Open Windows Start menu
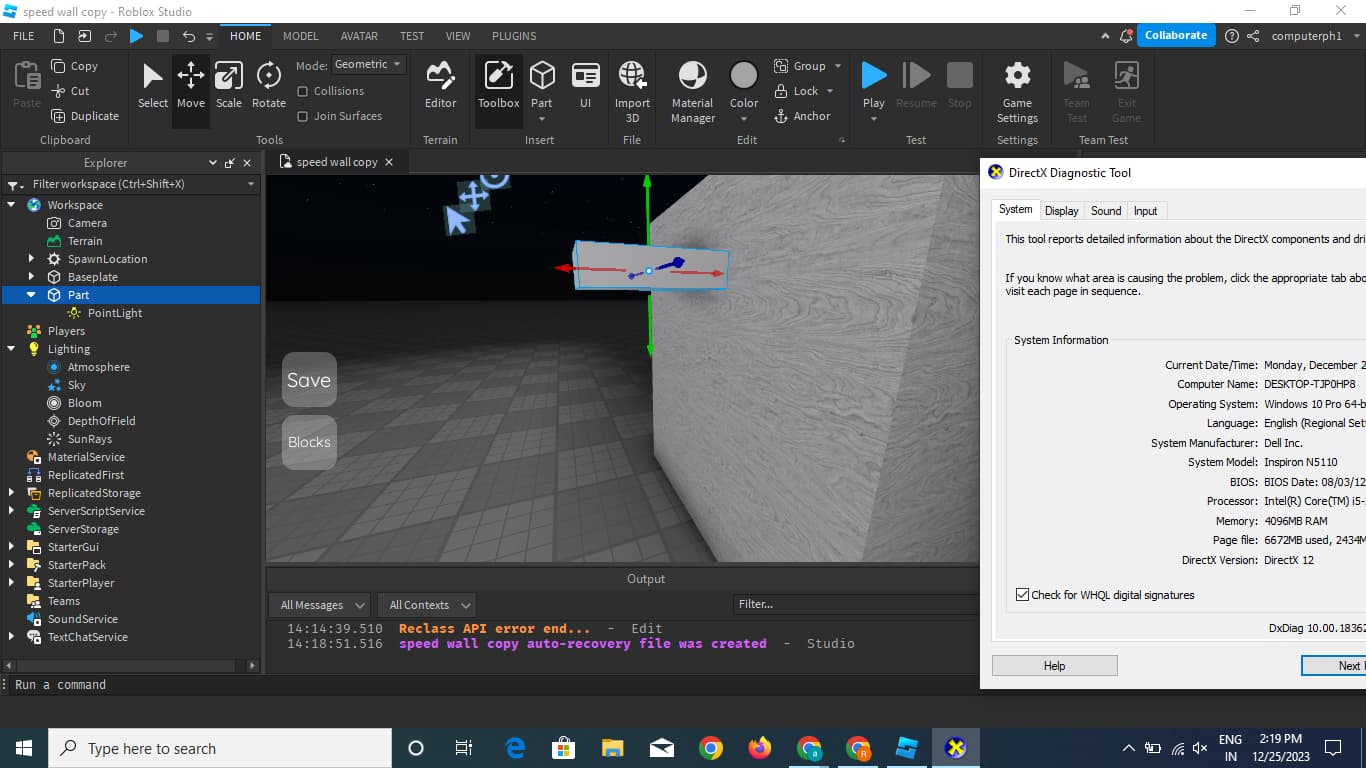Screen dimensions: 1366x768 24,748
